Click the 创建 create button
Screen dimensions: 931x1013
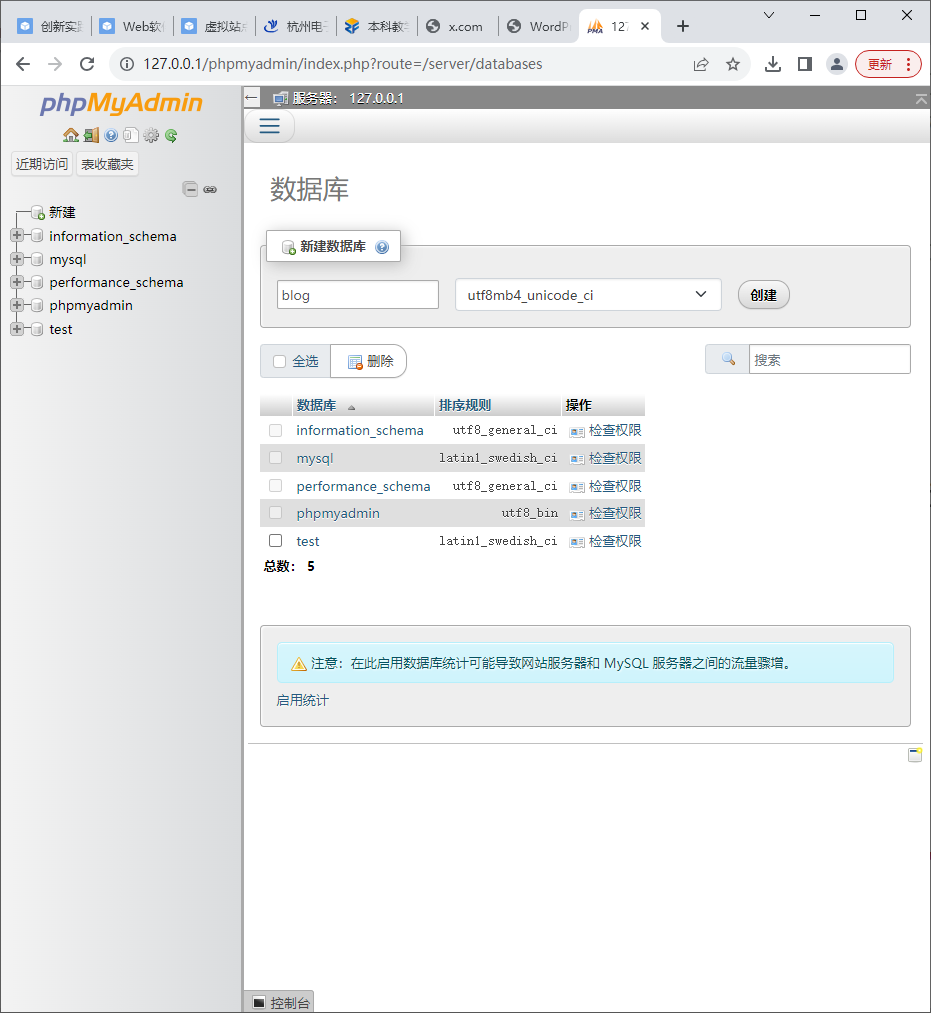tap(764, 295)
